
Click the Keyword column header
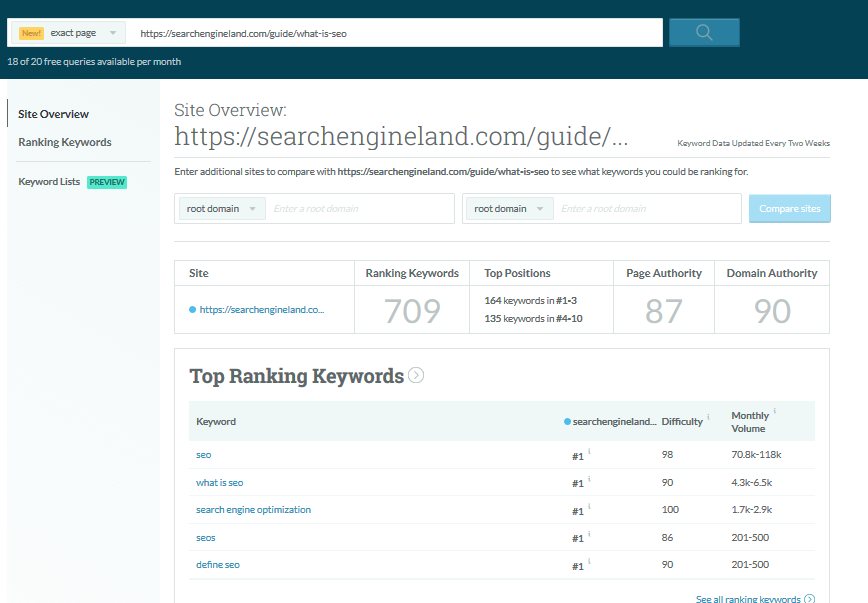pos(216,421)
